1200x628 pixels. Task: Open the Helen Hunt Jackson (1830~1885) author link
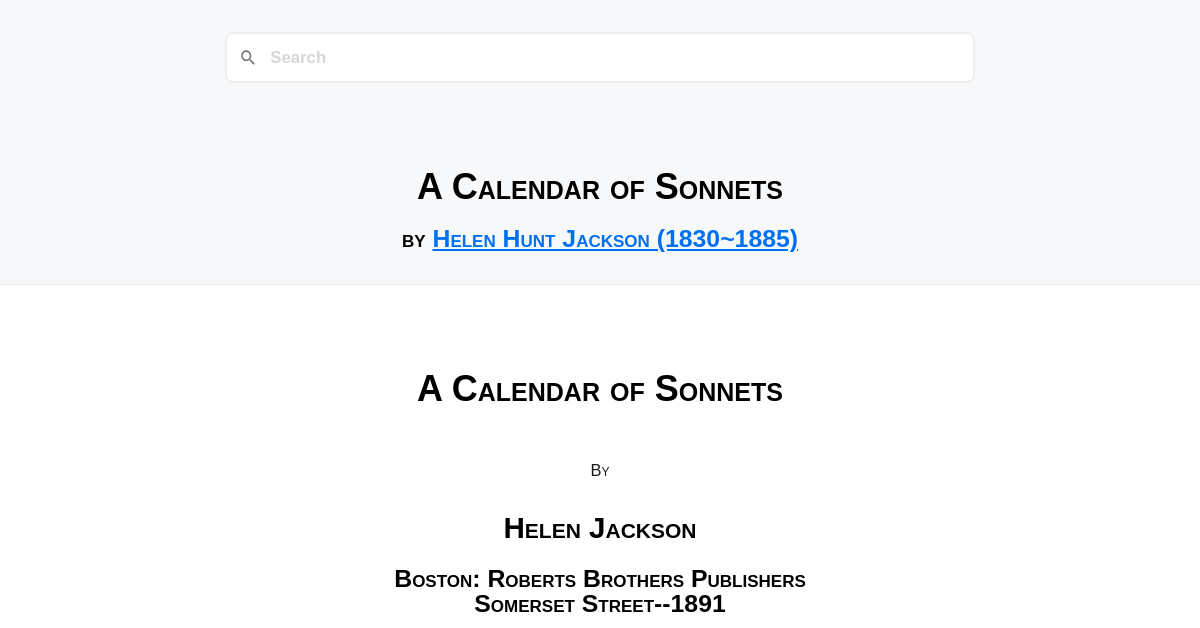[615, 239]
